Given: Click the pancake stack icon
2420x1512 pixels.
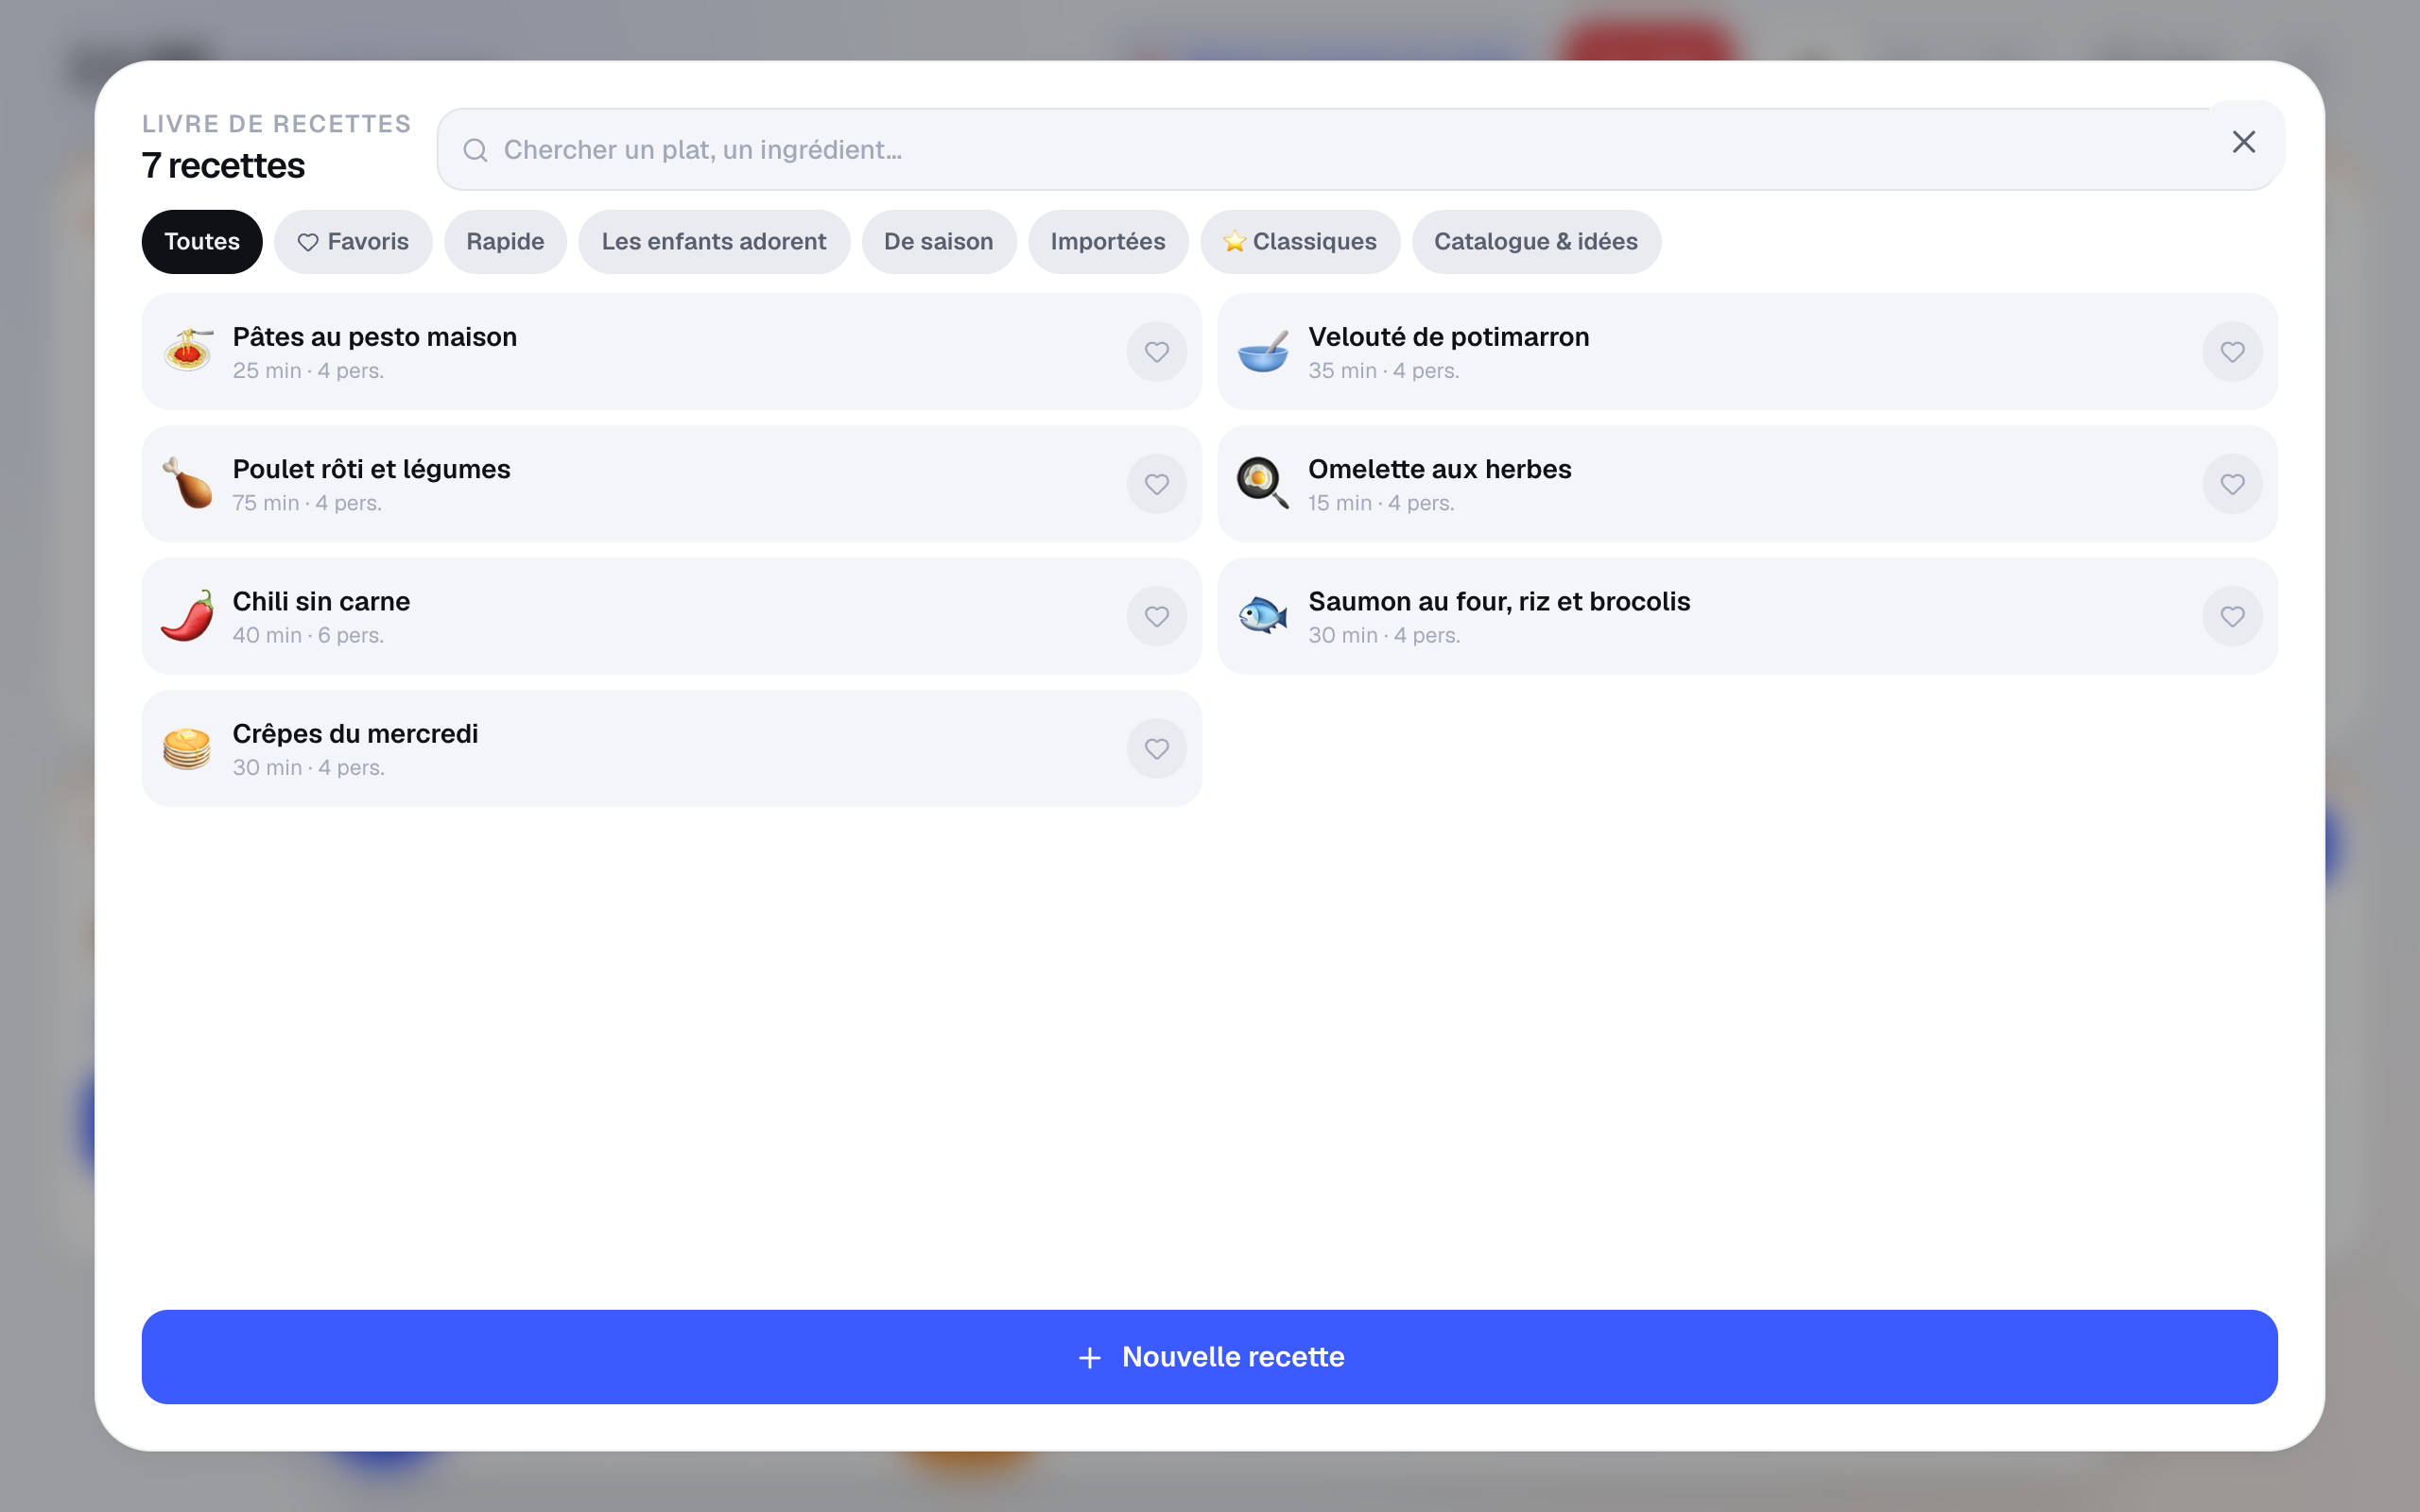Looking at the screenshot, I should click(x=188, y=748).
